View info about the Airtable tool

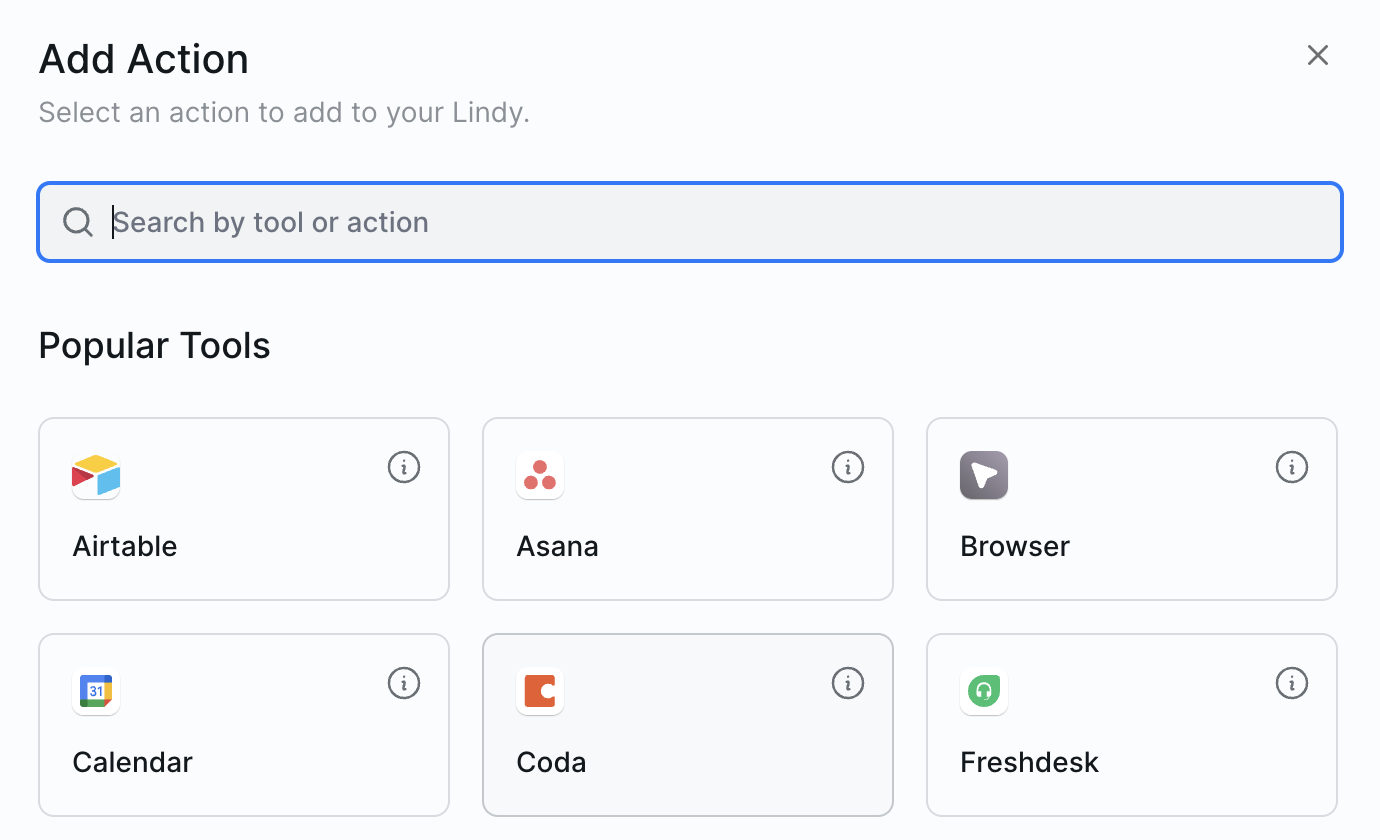[404, 467]
